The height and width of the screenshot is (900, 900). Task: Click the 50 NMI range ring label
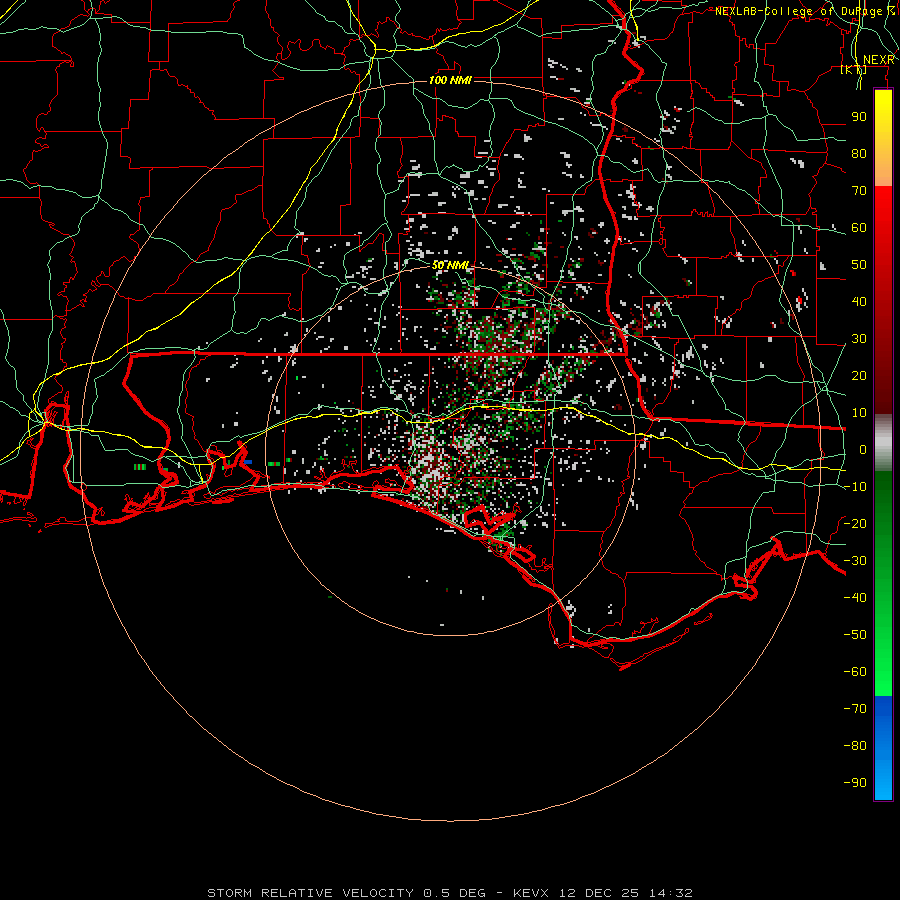[x=451, y=265]
